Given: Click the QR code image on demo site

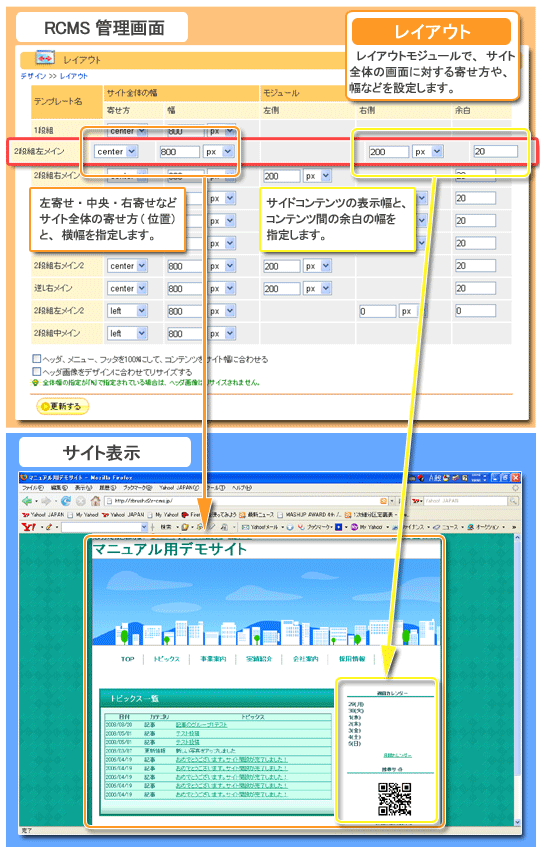Looking at the screenshot, I should coord(394,799).
